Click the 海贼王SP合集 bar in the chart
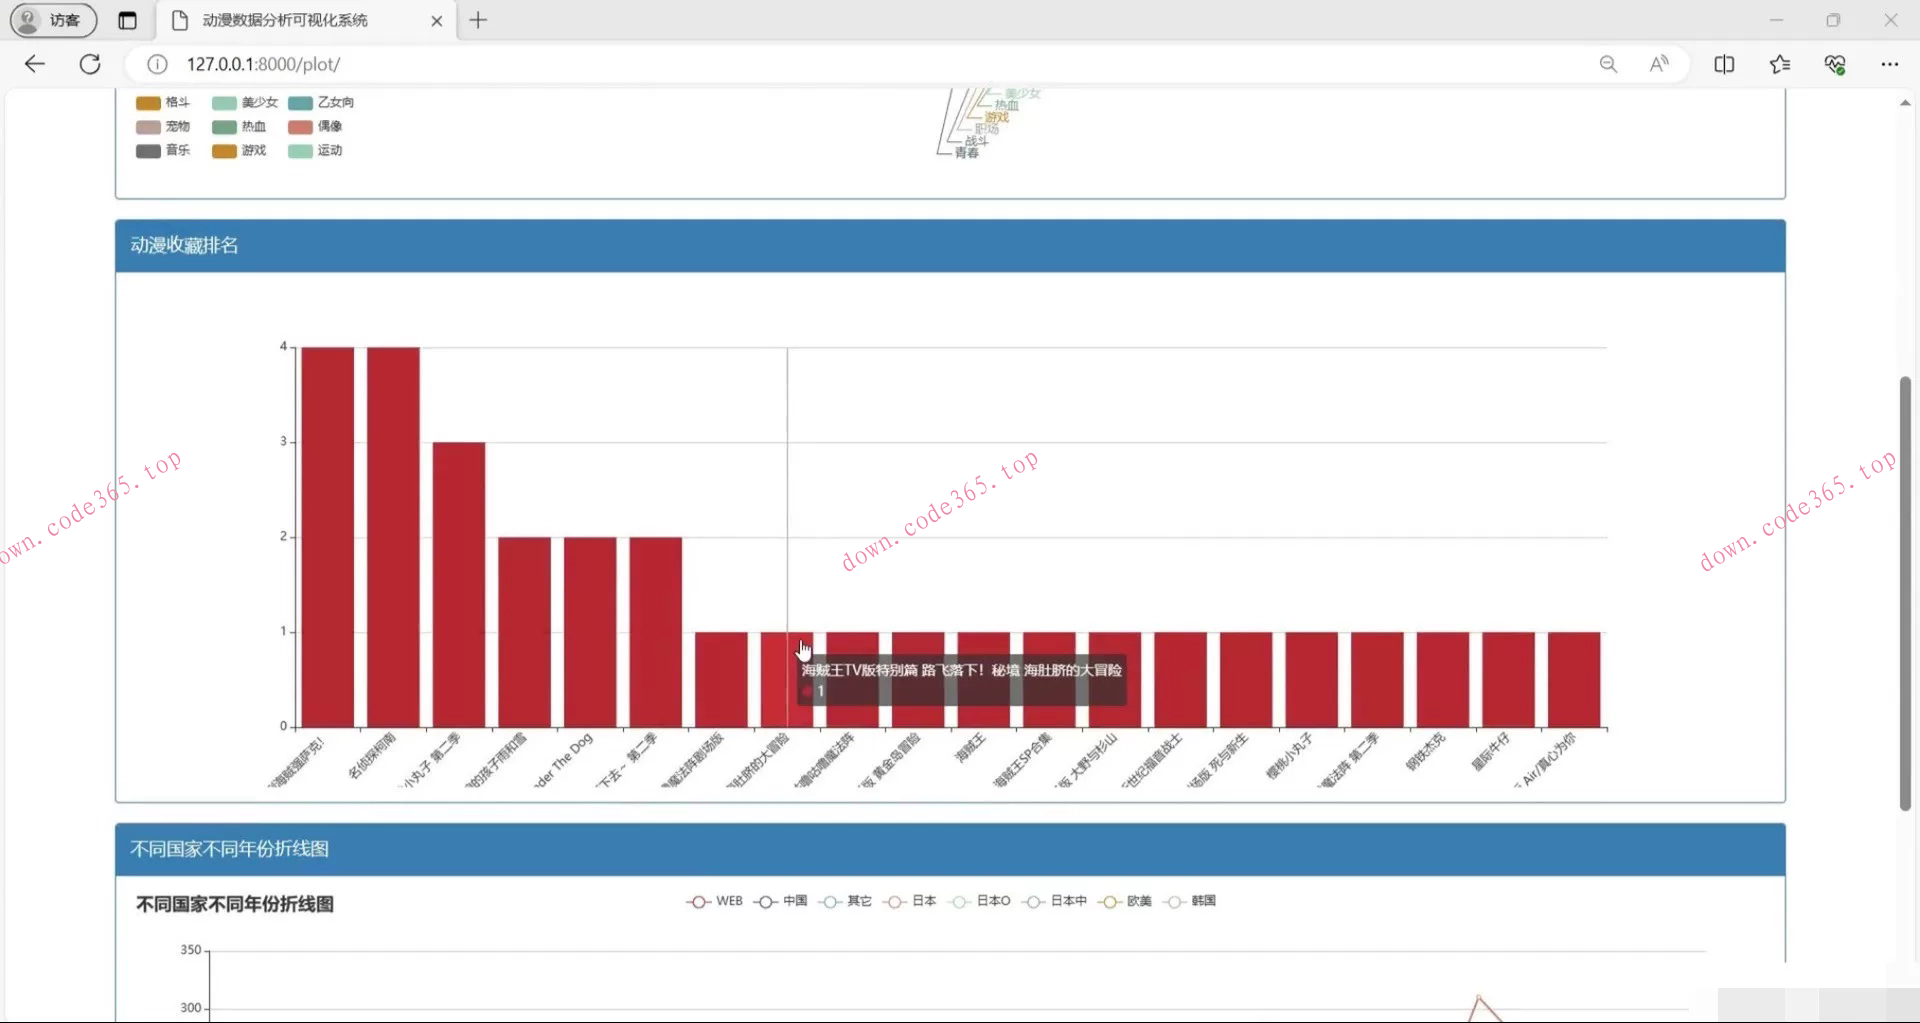 pos(1049,680)
